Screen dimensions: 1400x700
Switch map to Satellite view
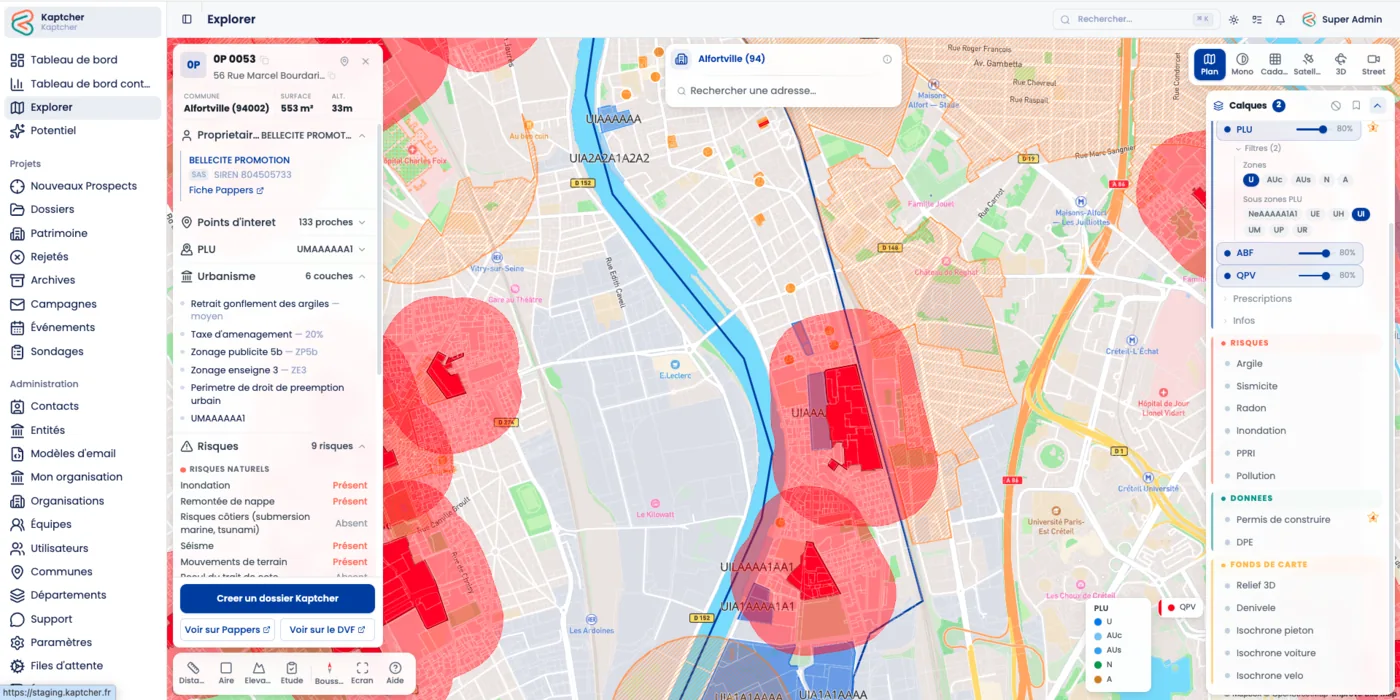[1307, 64]
